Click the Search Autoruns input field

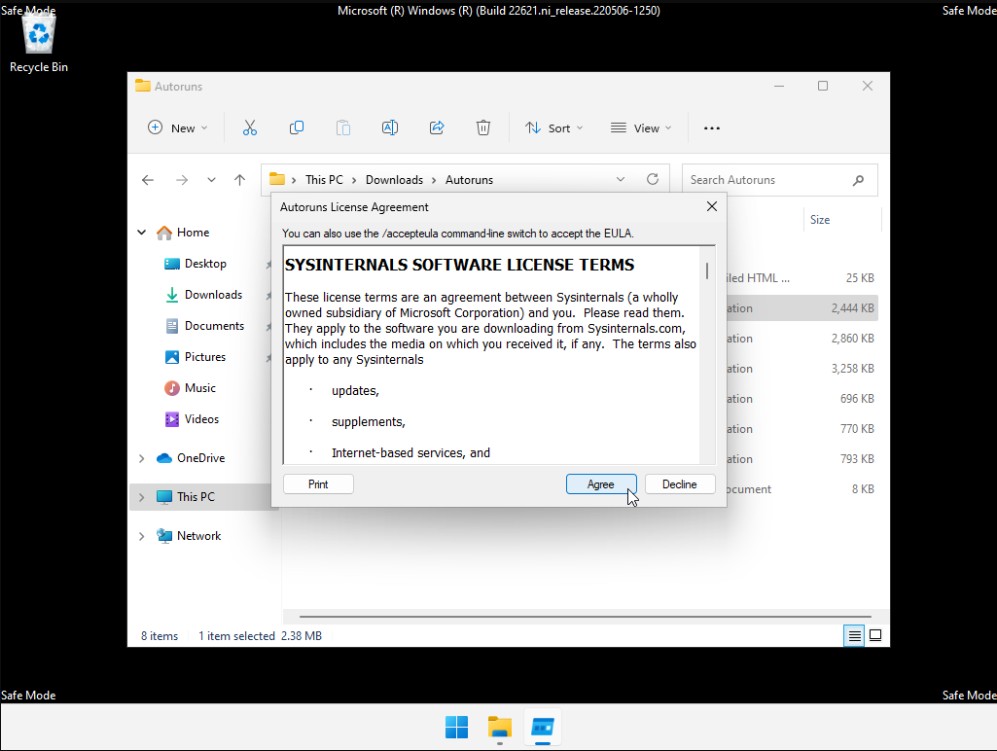(765, 180)
